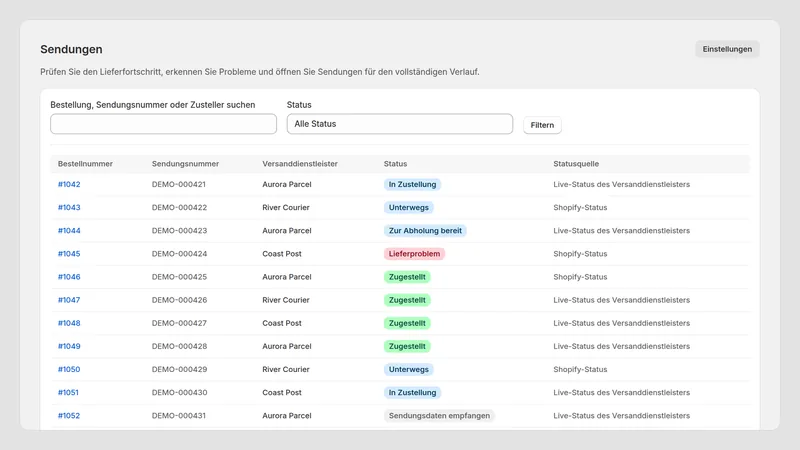Open order #1045
Viewport: 800px width, 450px height.
69,254
